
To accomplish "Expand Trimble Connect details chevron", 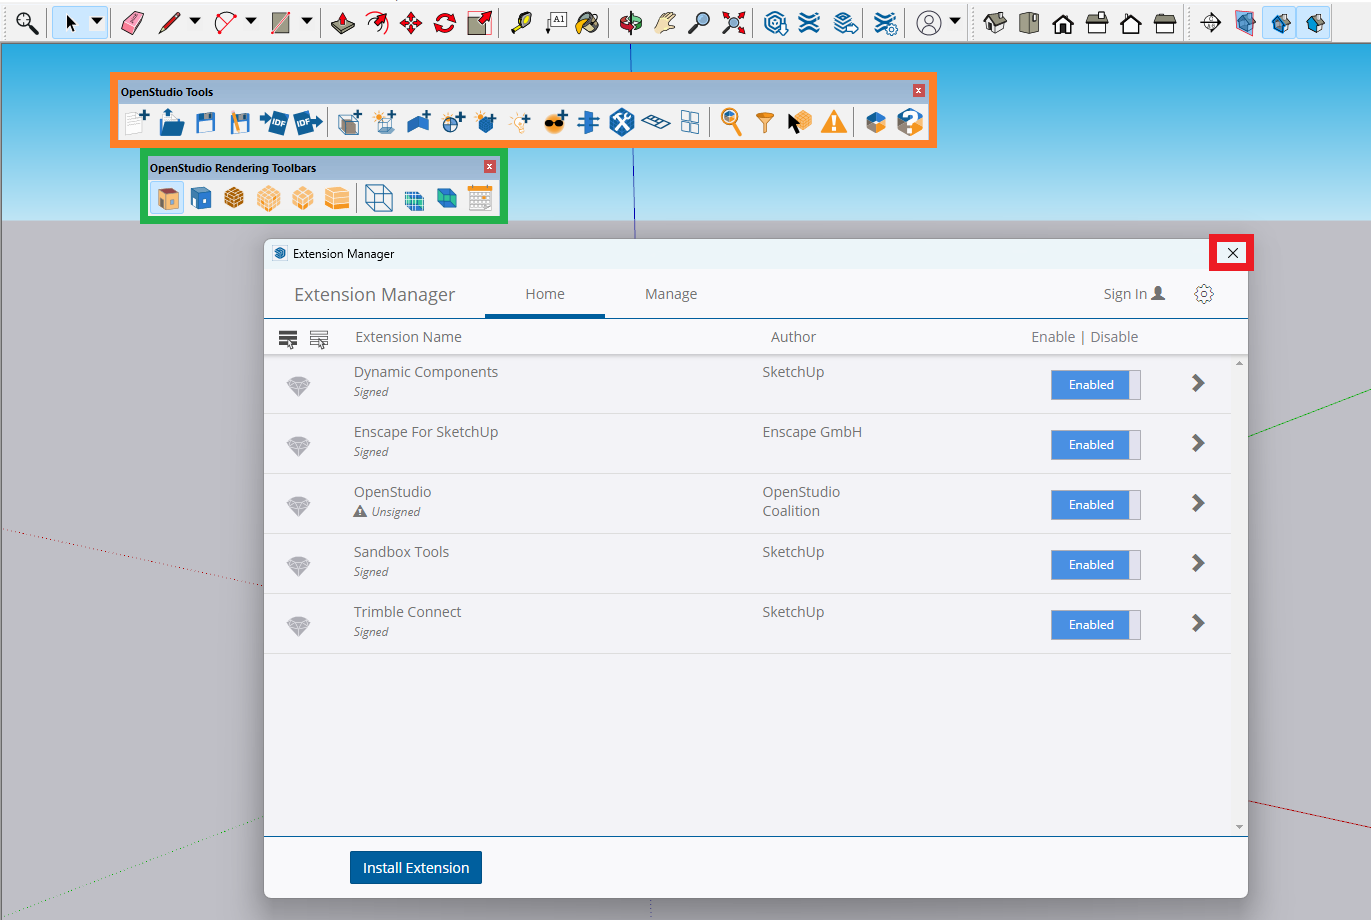I will point(1198,623).
